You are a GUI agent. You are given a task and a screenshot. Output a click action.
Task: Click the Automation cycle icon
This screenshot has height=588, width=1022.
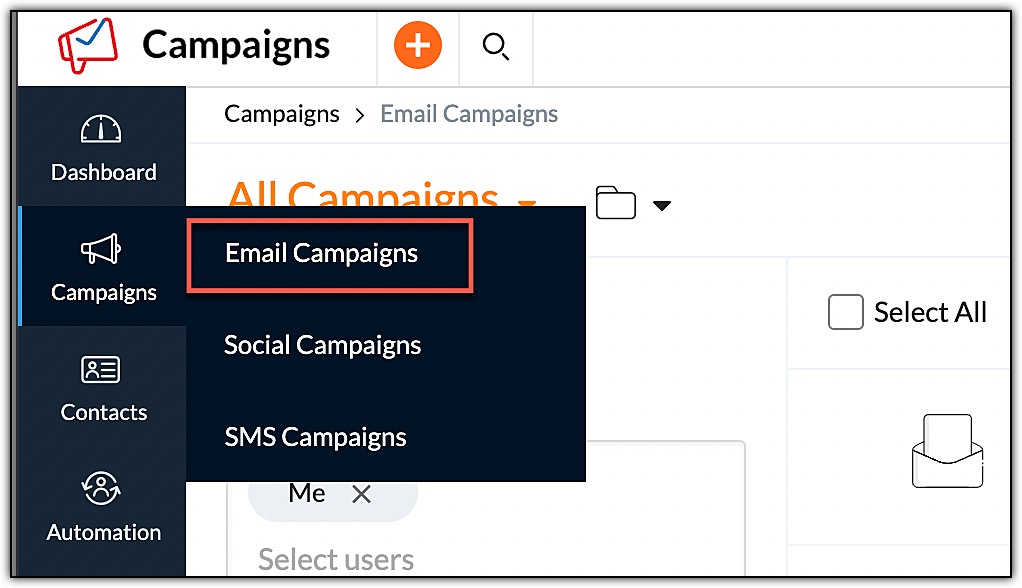[x=102, y=489]
